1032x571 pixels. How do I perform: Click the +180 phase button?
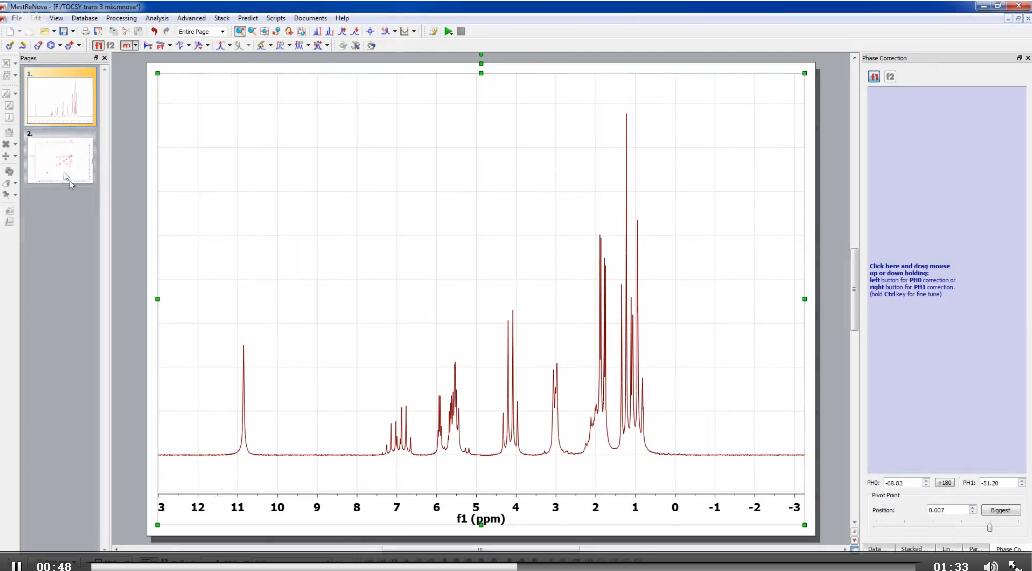tap(945, 483)
